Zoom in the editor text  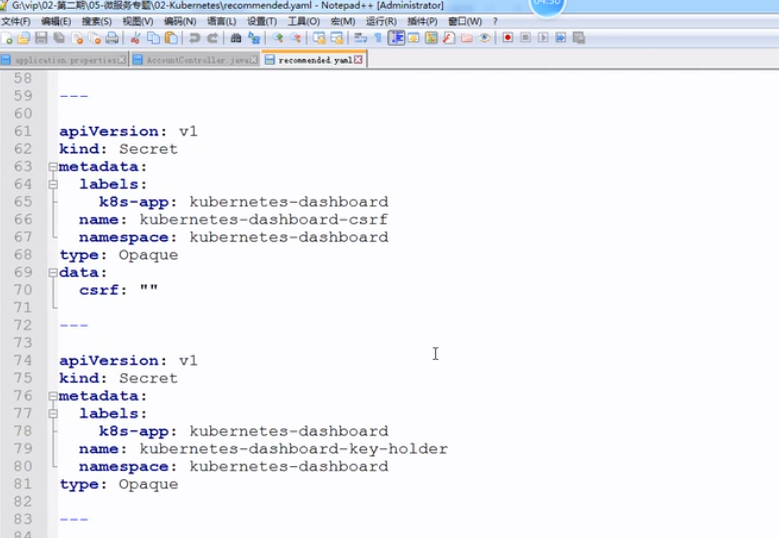coord(277,38)
